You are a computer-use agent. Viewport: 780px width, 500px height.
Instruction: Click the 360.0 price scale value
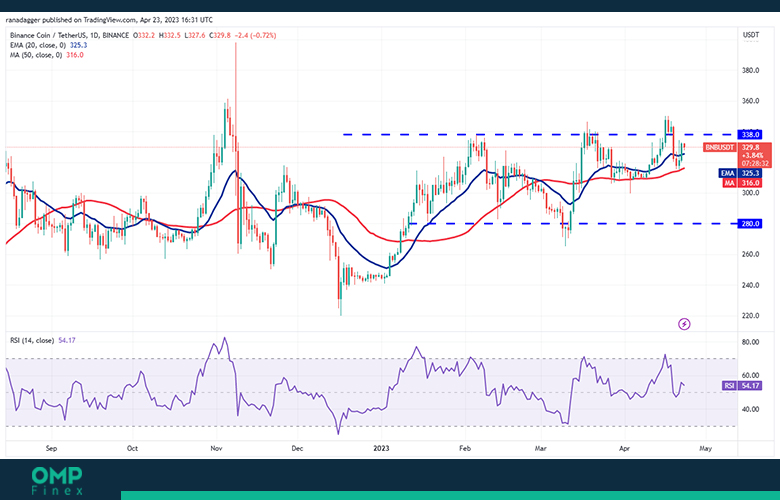751,101
